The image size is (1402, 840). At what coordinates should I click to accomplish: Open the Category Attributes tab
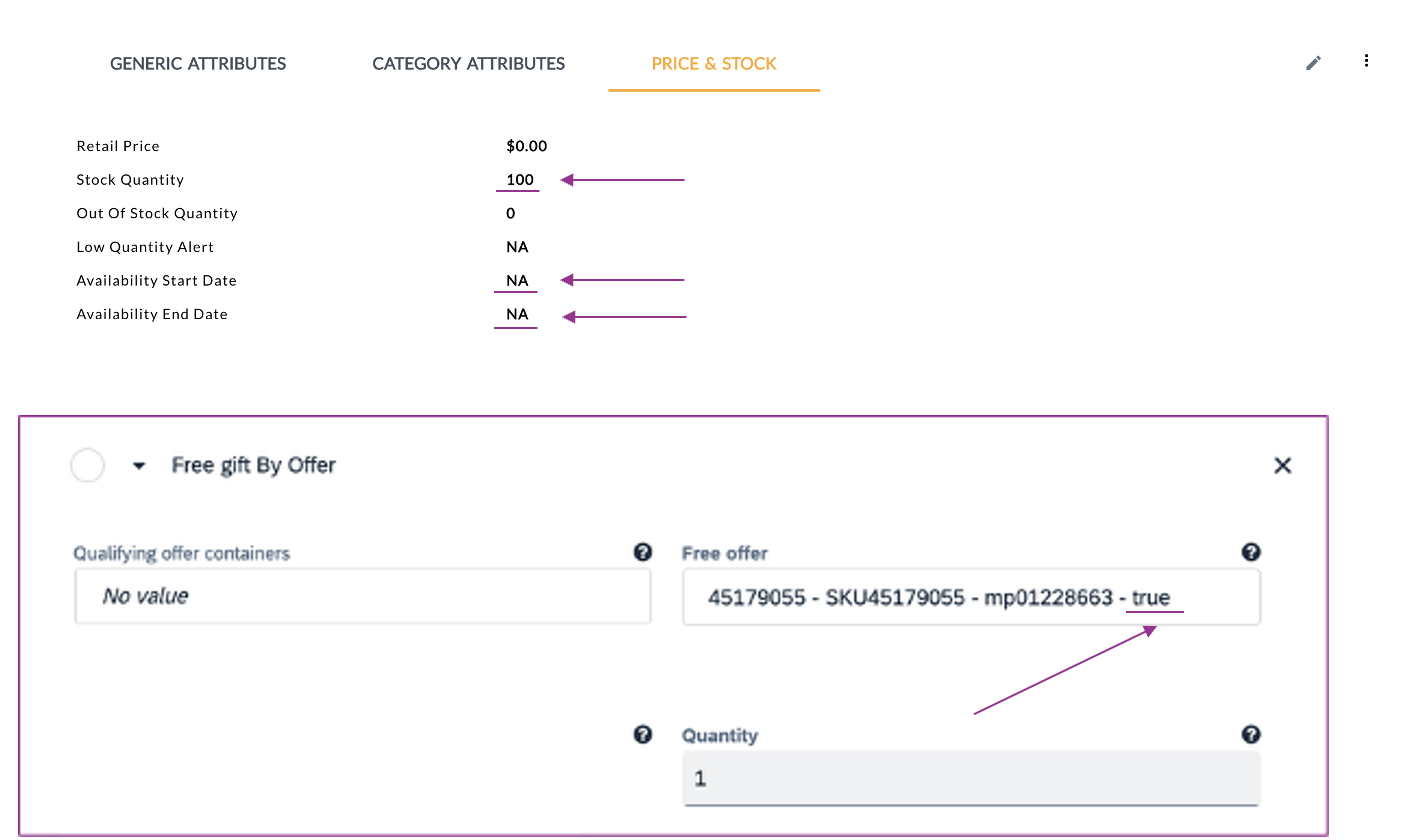pyautogui.click(x=468, y=64)
